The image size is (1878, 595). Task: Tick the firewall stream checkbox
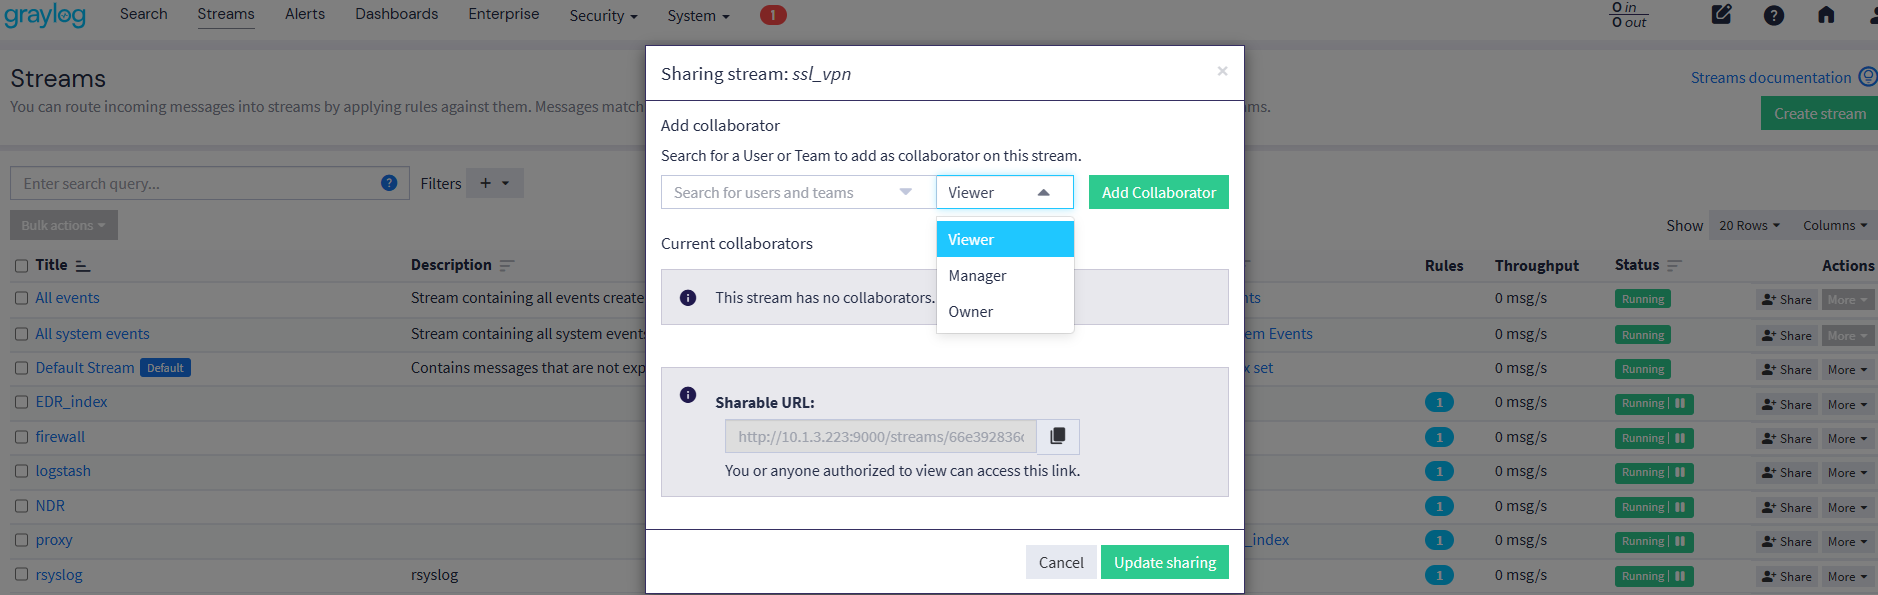(x=21, y=437)
